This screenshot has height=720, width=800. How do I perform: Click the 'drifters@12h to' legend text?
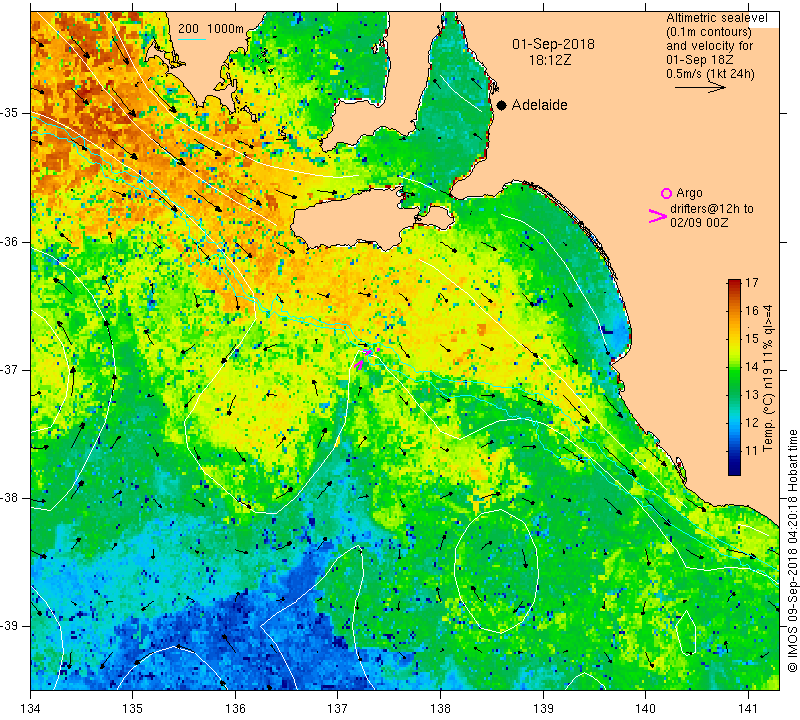coord(712,209)
